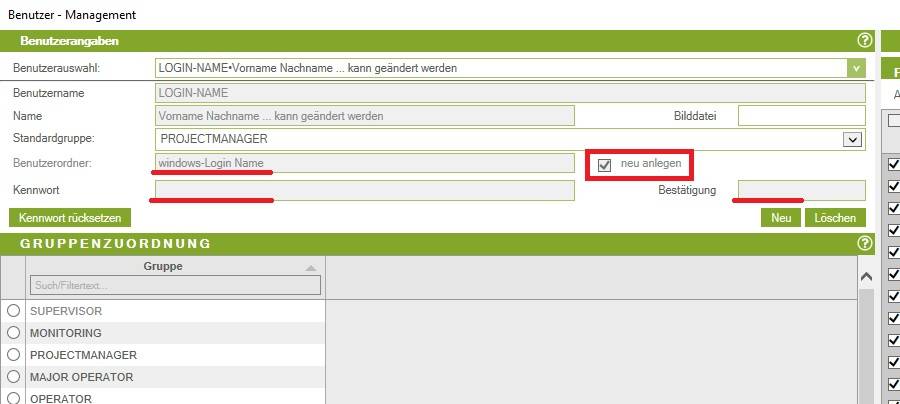Click the Name text field

[x=364, y=116]
